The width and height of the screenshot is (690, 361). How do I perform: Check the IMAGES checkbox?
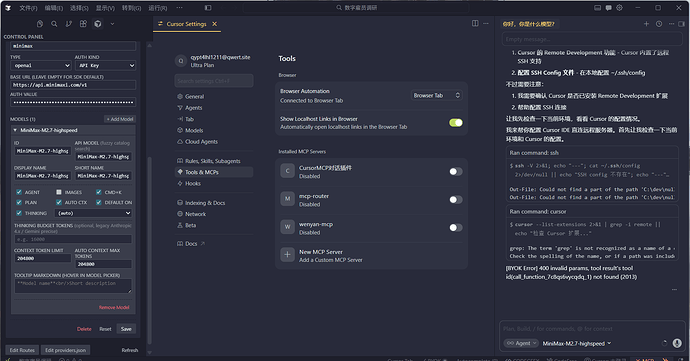[59, 192]
